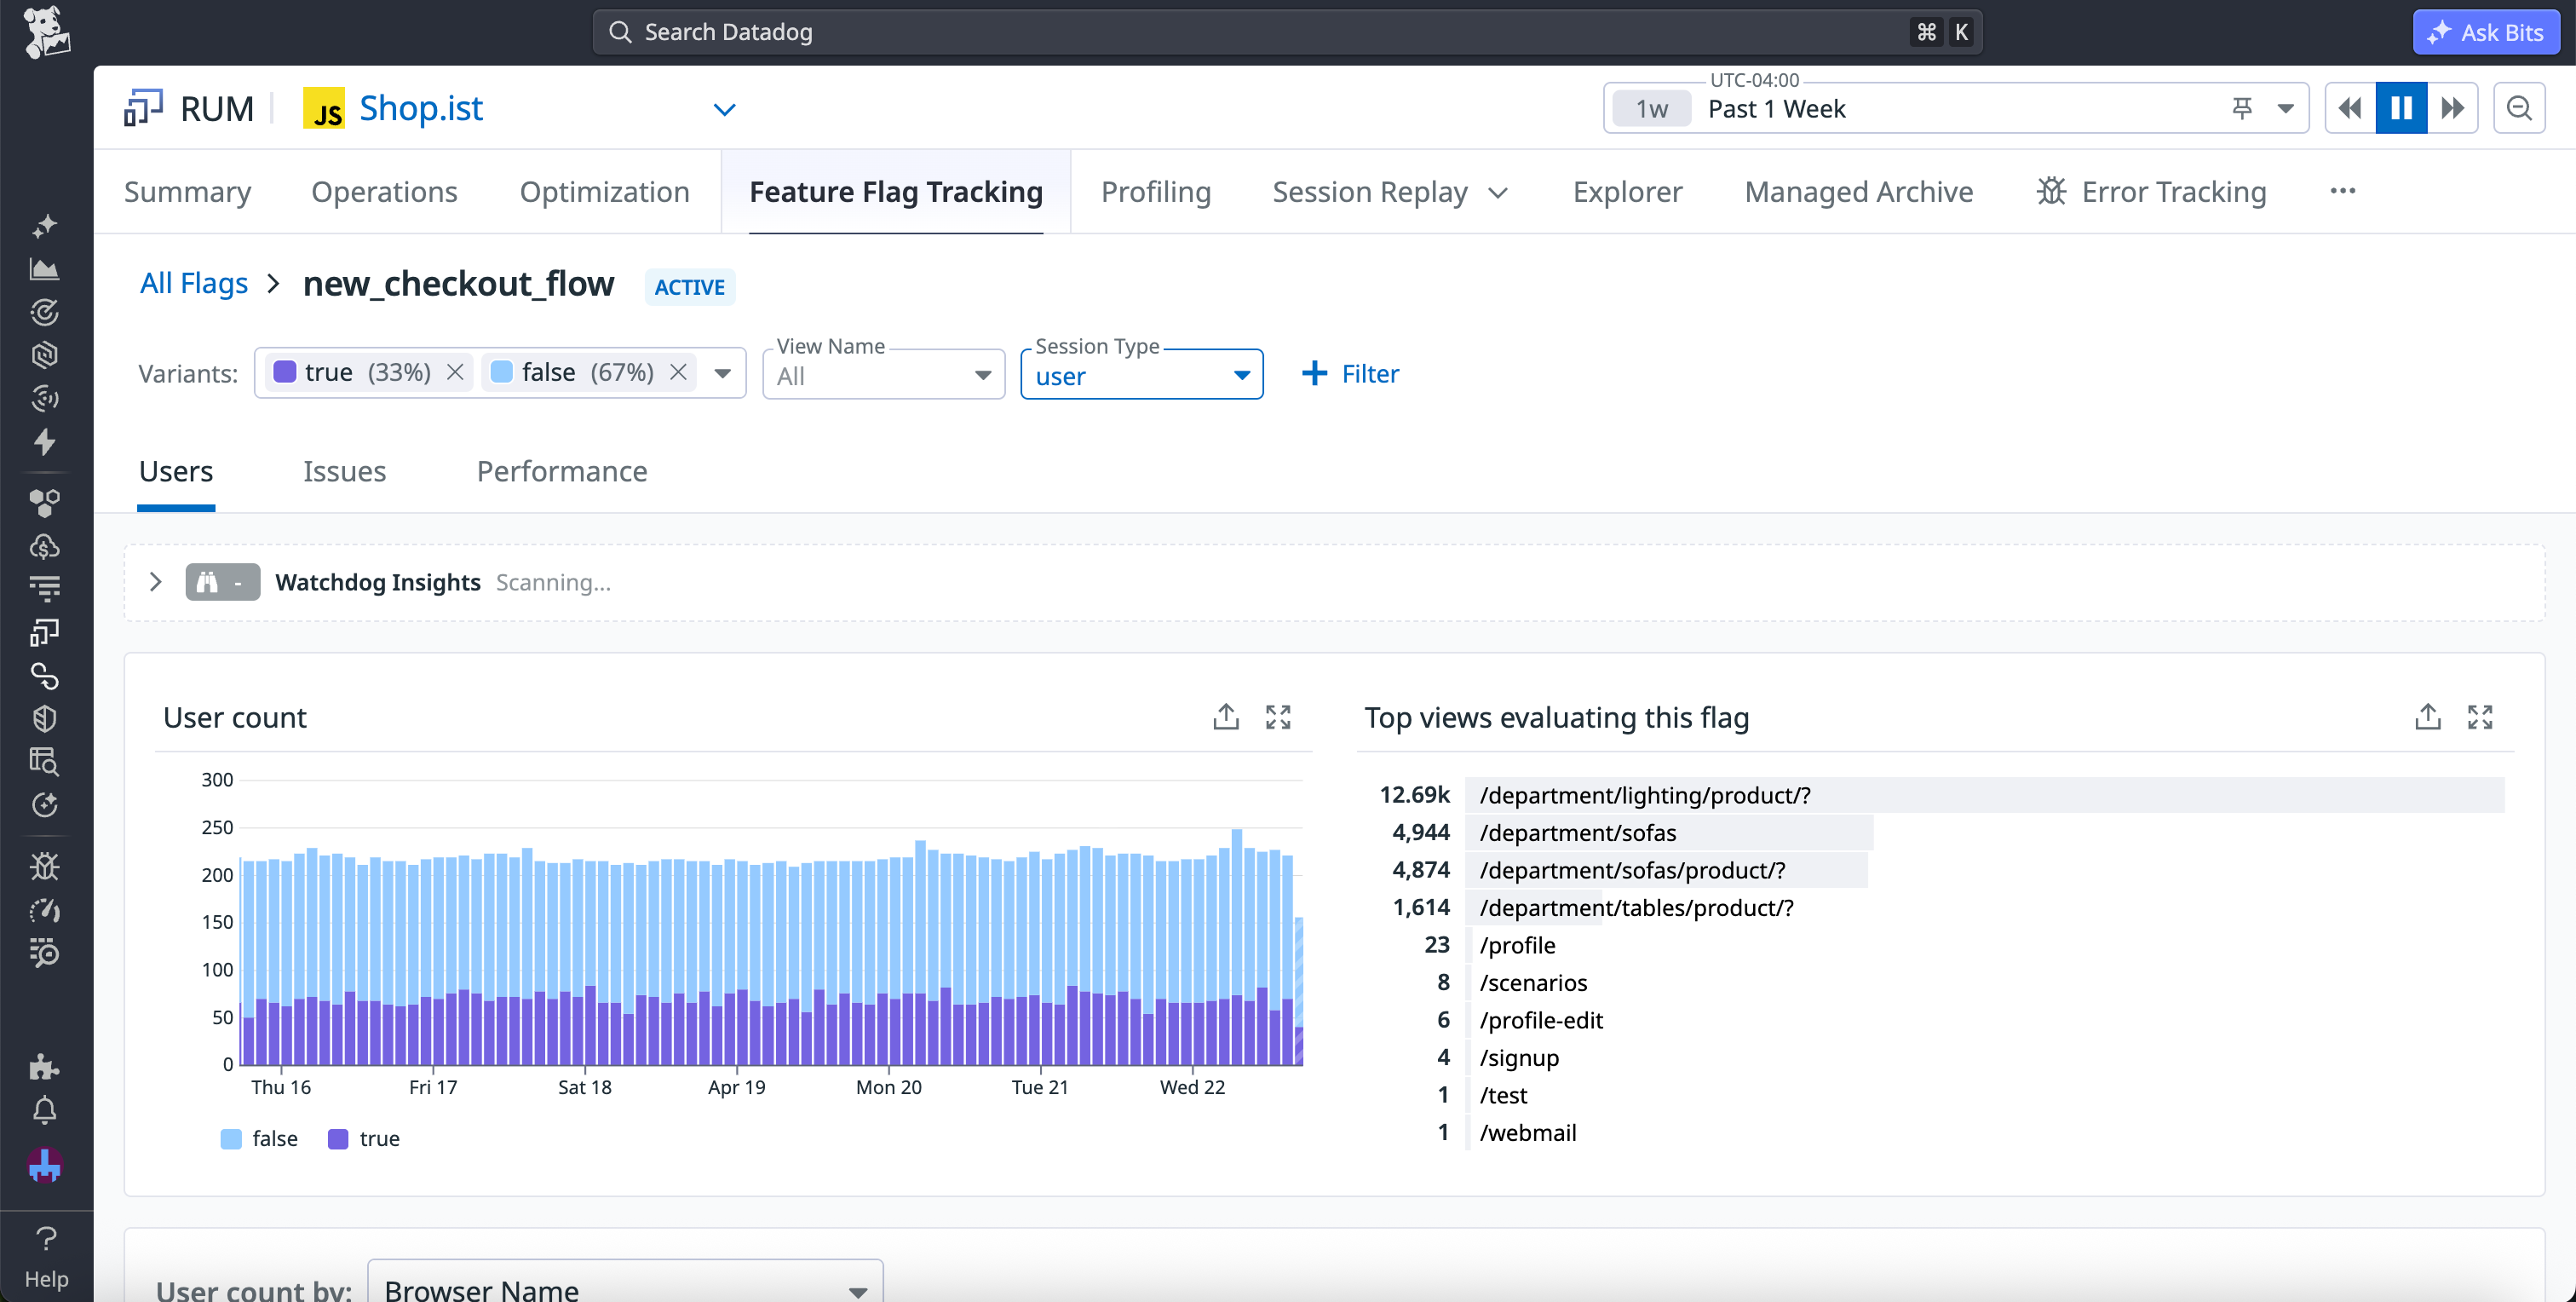
Task: Add a new Filter
Action: 1349,373
